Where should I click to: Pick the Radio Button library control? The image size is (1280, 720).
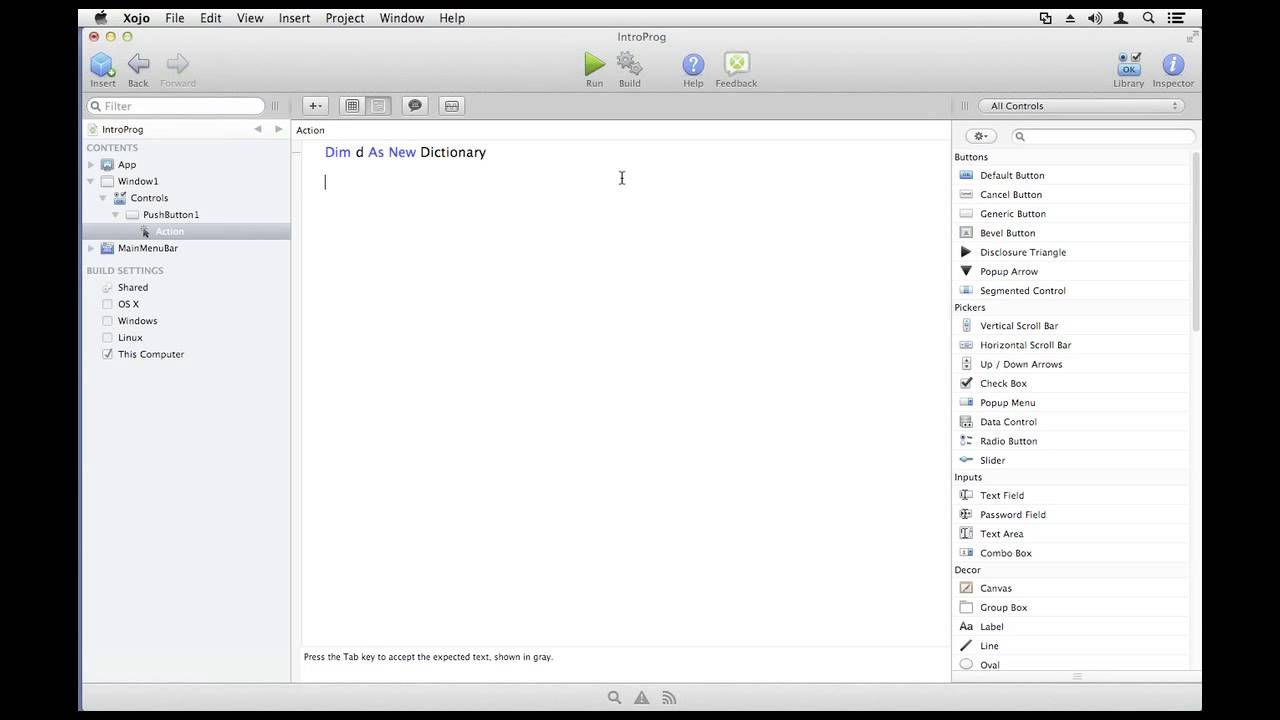point(1008,441)
